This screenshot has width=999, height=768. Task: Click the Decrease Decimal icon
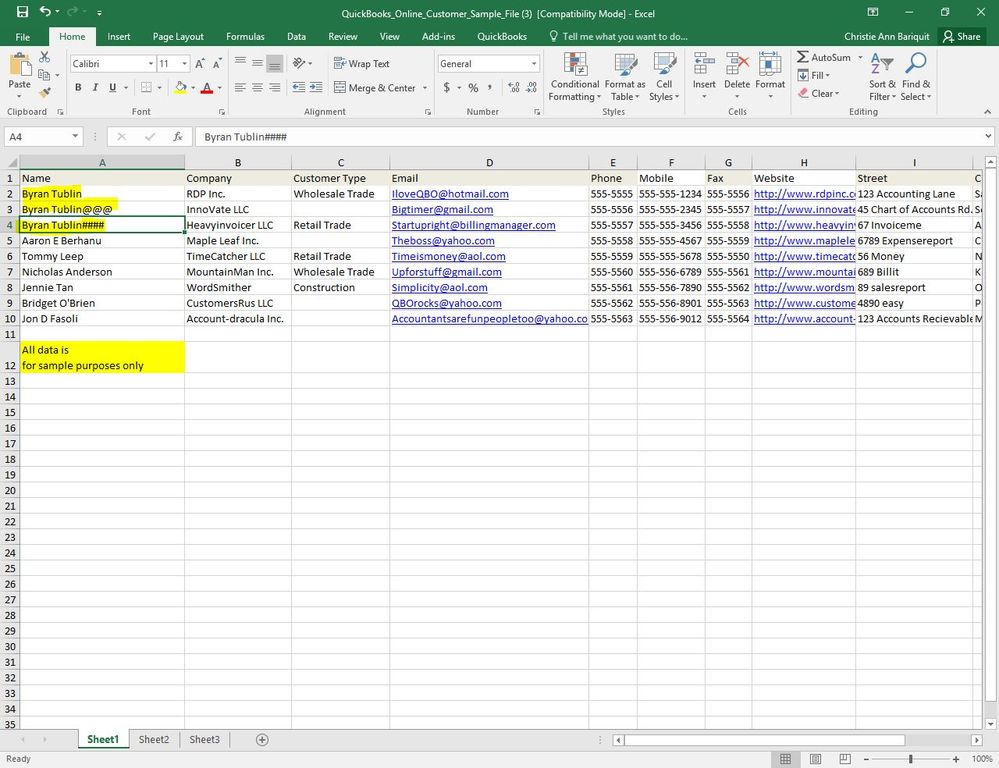pyautogui.click(x=531, y=88)
